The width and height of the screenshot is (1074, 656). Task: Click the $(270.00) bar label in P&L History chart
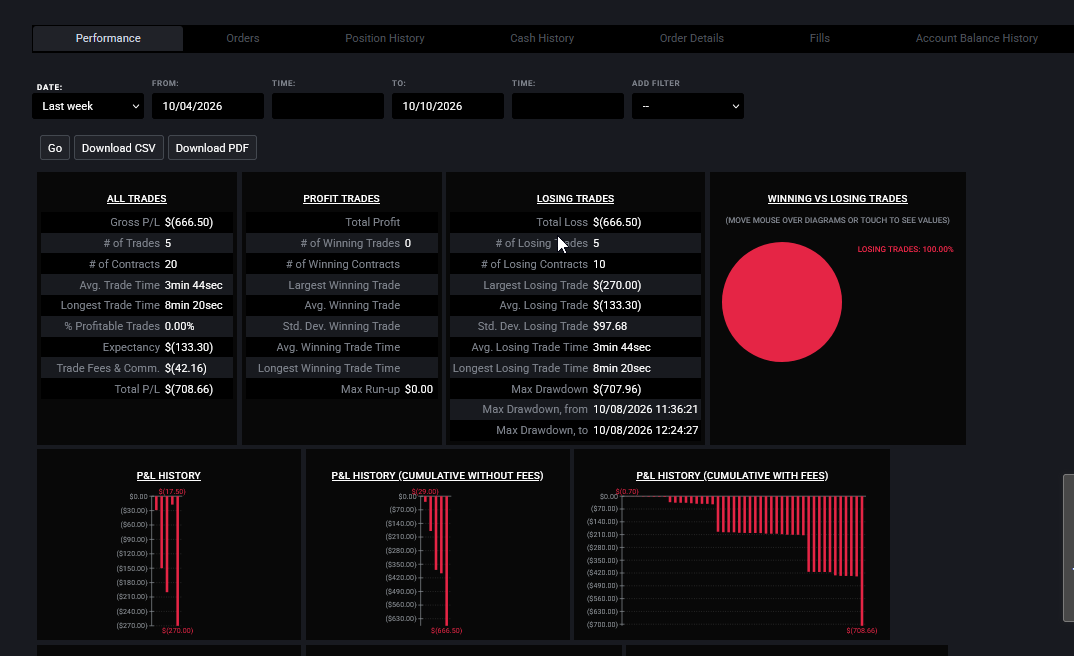(177, 631)
